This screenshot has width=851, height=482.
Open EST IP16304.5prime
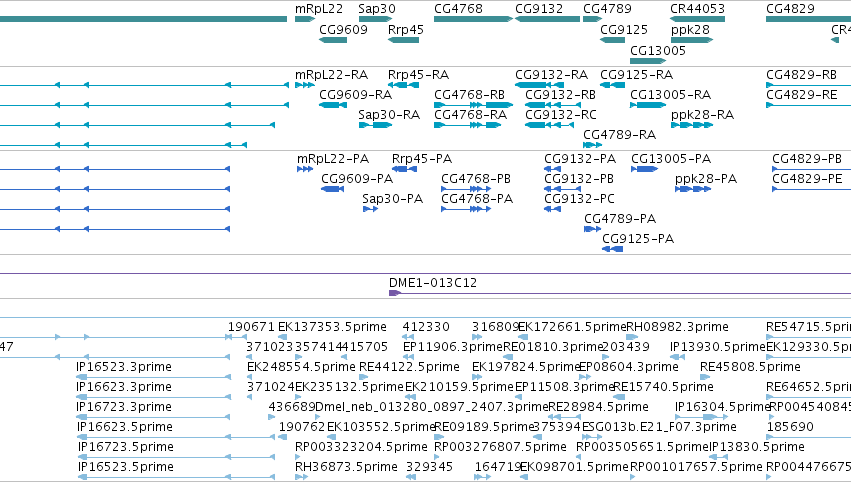click(x=722, y=407)
